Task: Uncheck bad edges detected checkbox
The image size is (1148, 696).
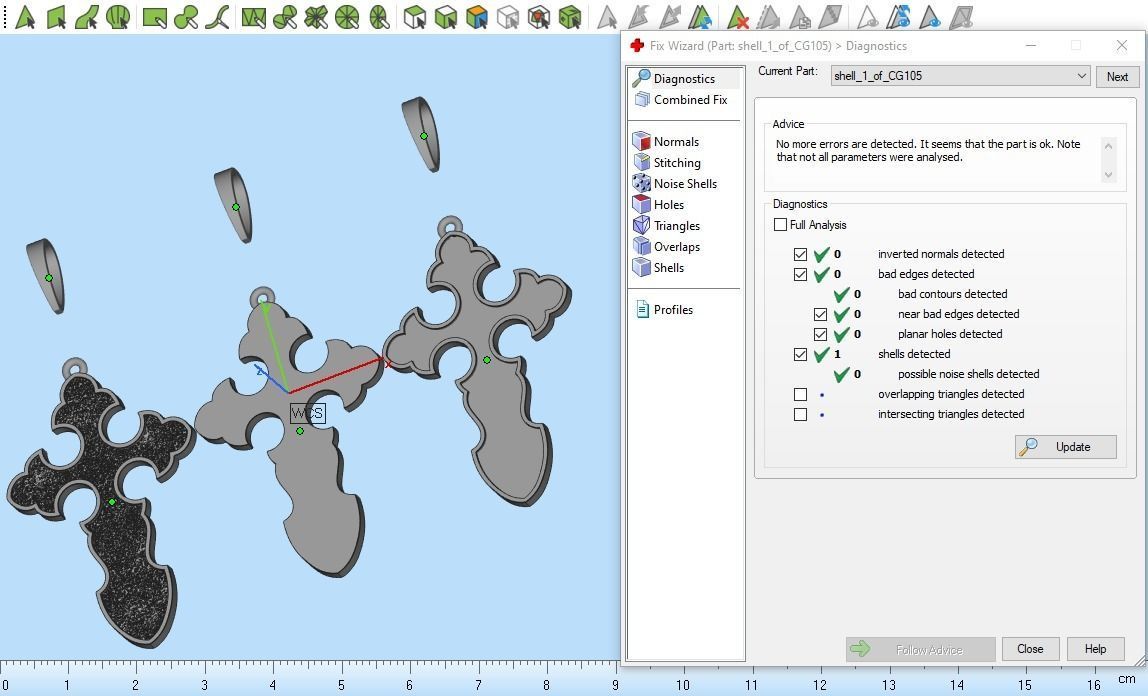Action: (x=800, y=274)
